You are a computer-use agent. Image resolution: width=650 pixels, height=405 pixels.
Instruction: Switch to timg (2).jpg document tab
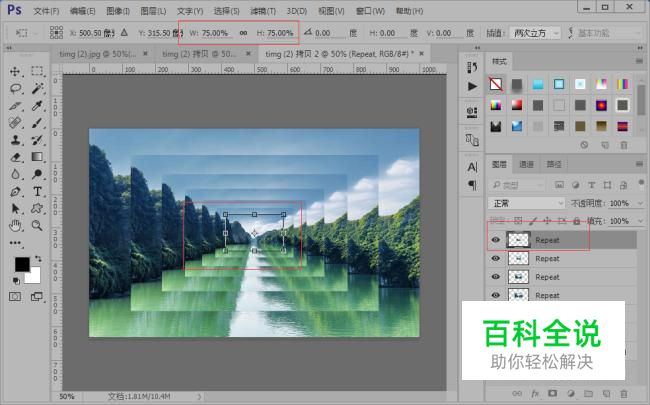click(x=98, y=54)
